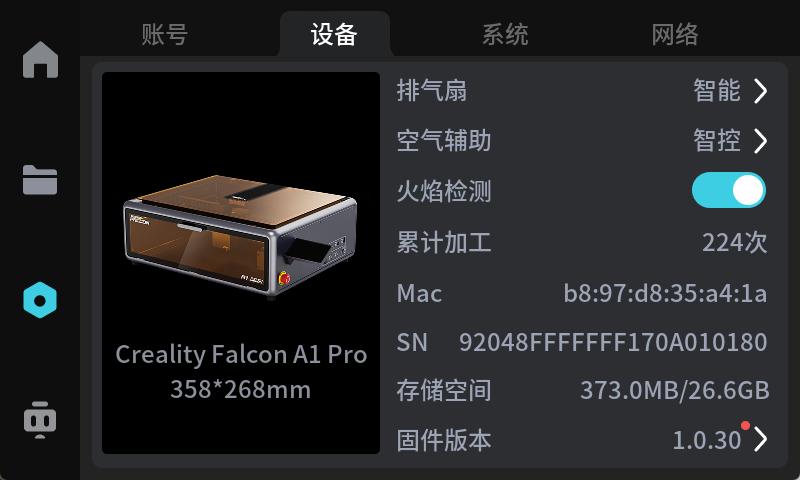
Task: Toggle the 火焰检测 flame detection switch
Action: pyautogui.click(x=729, y=190)
